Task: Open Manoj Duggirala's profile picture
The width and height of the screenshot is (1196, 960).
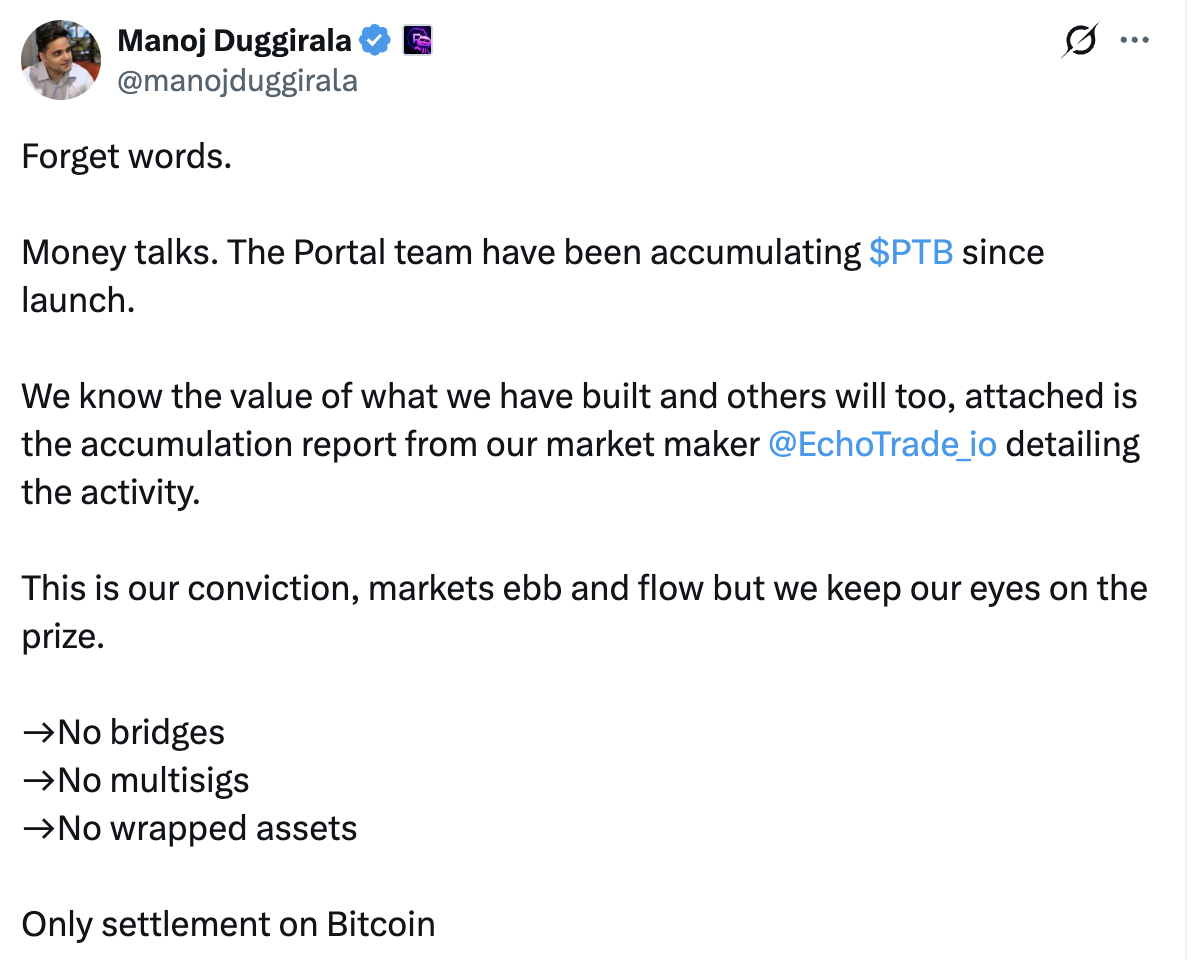Action: coord(61,60)
